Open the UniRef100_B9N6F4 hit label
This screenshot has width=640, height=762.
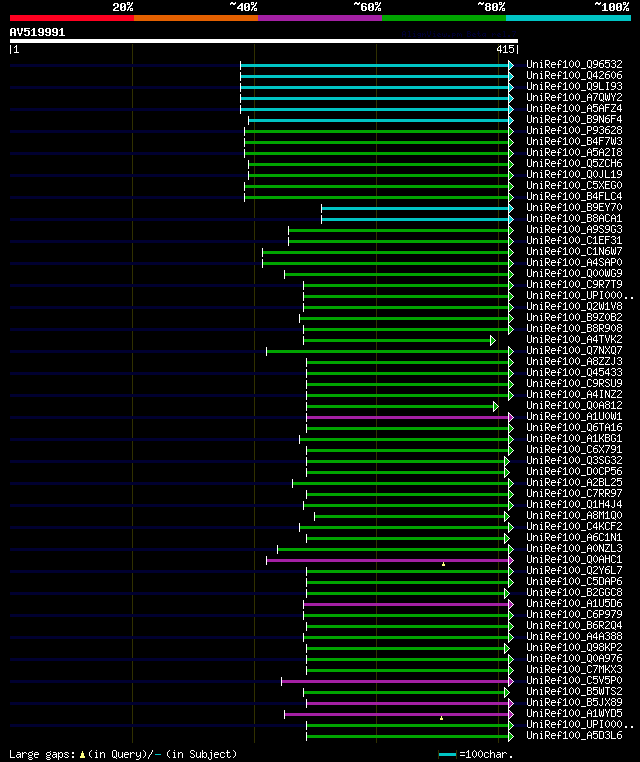click(574, 120)
